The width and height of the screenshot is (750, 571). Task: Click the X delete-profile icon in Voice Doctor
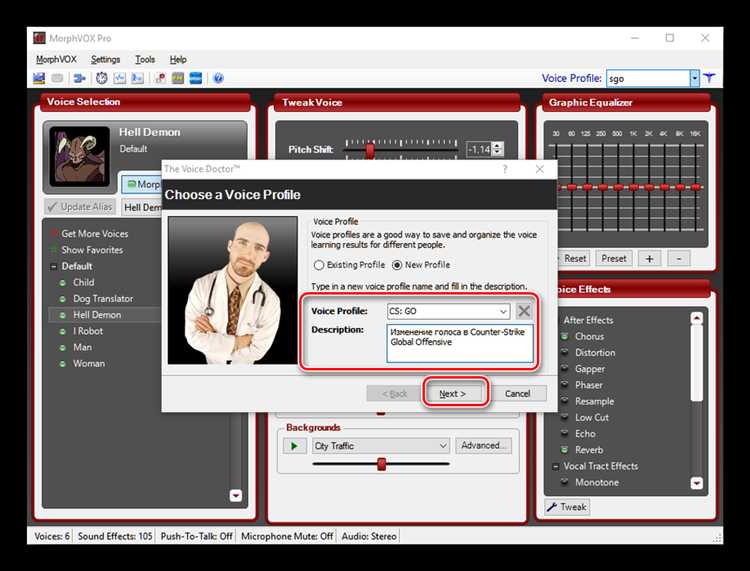coord(524,311)
